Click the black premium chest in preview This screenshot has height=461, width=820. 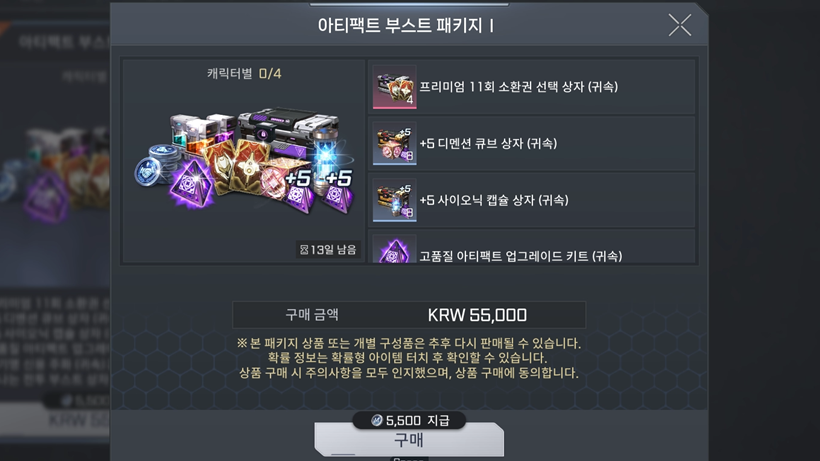tap(288, 130)
